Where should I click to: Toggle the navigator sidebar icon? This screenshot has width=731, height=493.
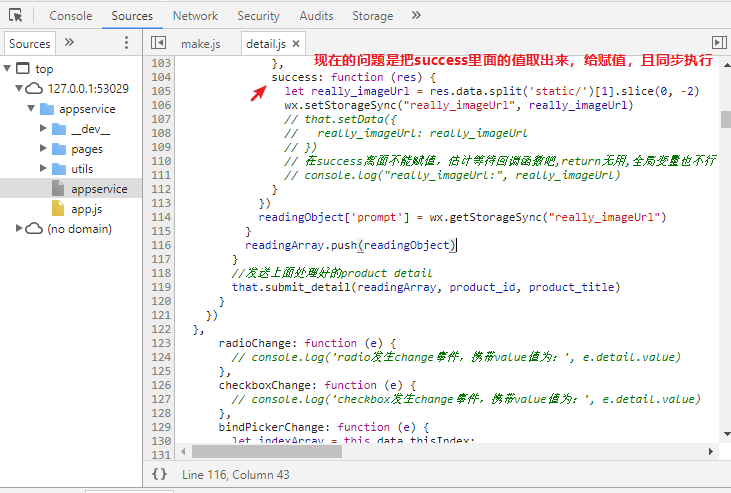click(159, 43)
